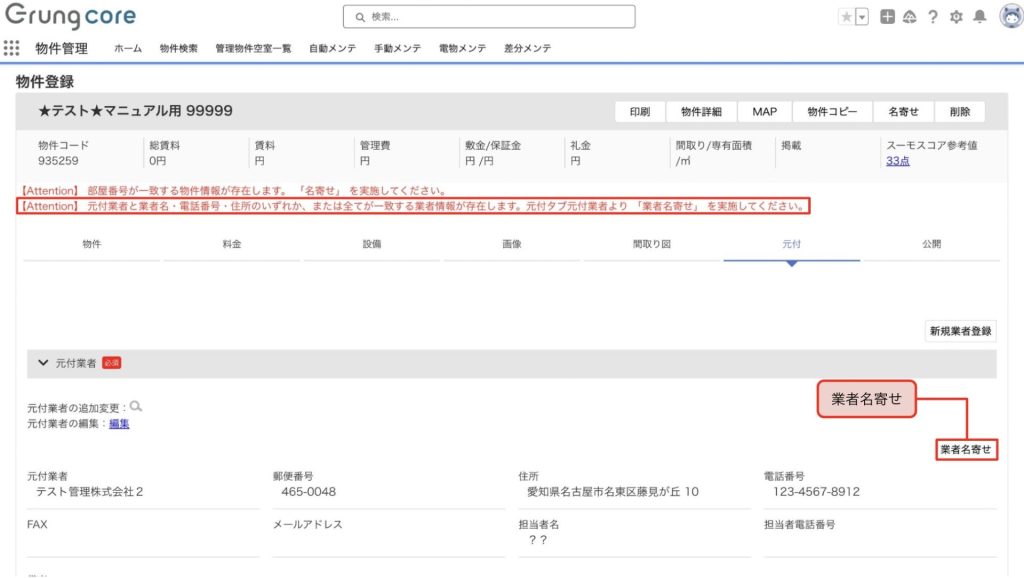Switch to the 画像 tab
This screenshot has height=578, width=1024.
511,243
